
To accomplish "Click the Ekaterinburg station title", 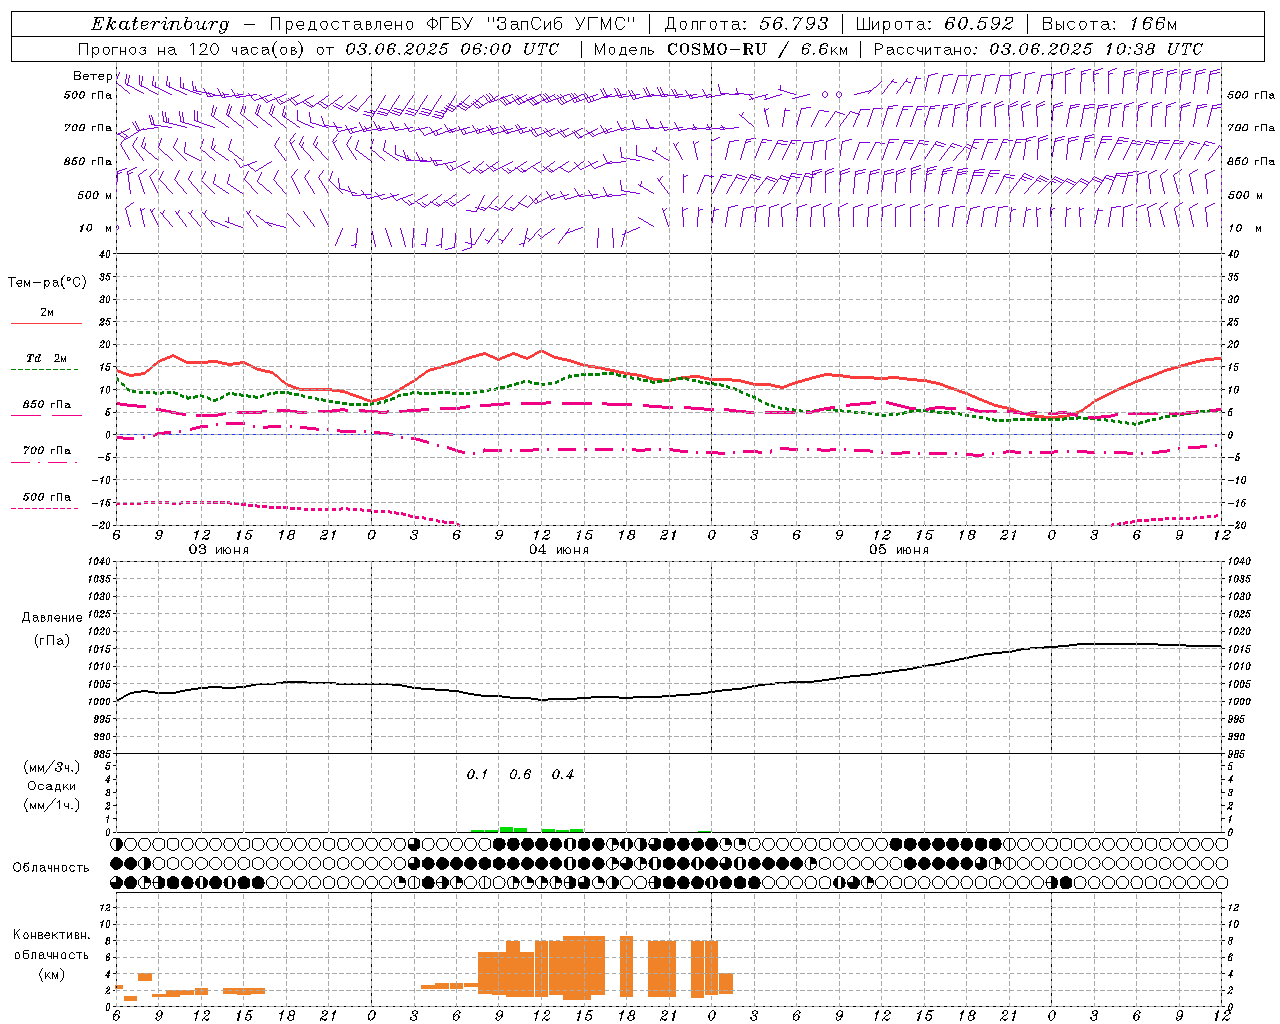I will tap(160, 24).
